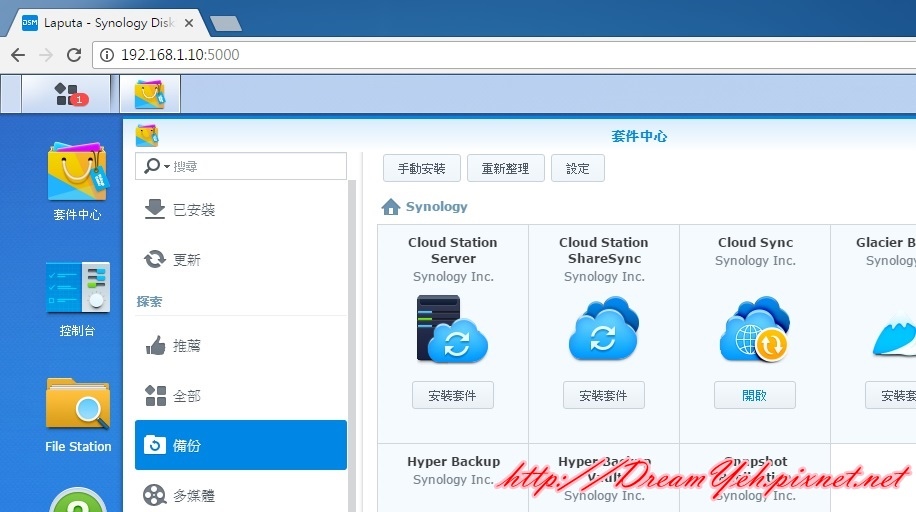Viewport: 916px width, 512px height.
Task: Click the Hyper Backup package title
Action: [x=453, y=461]
